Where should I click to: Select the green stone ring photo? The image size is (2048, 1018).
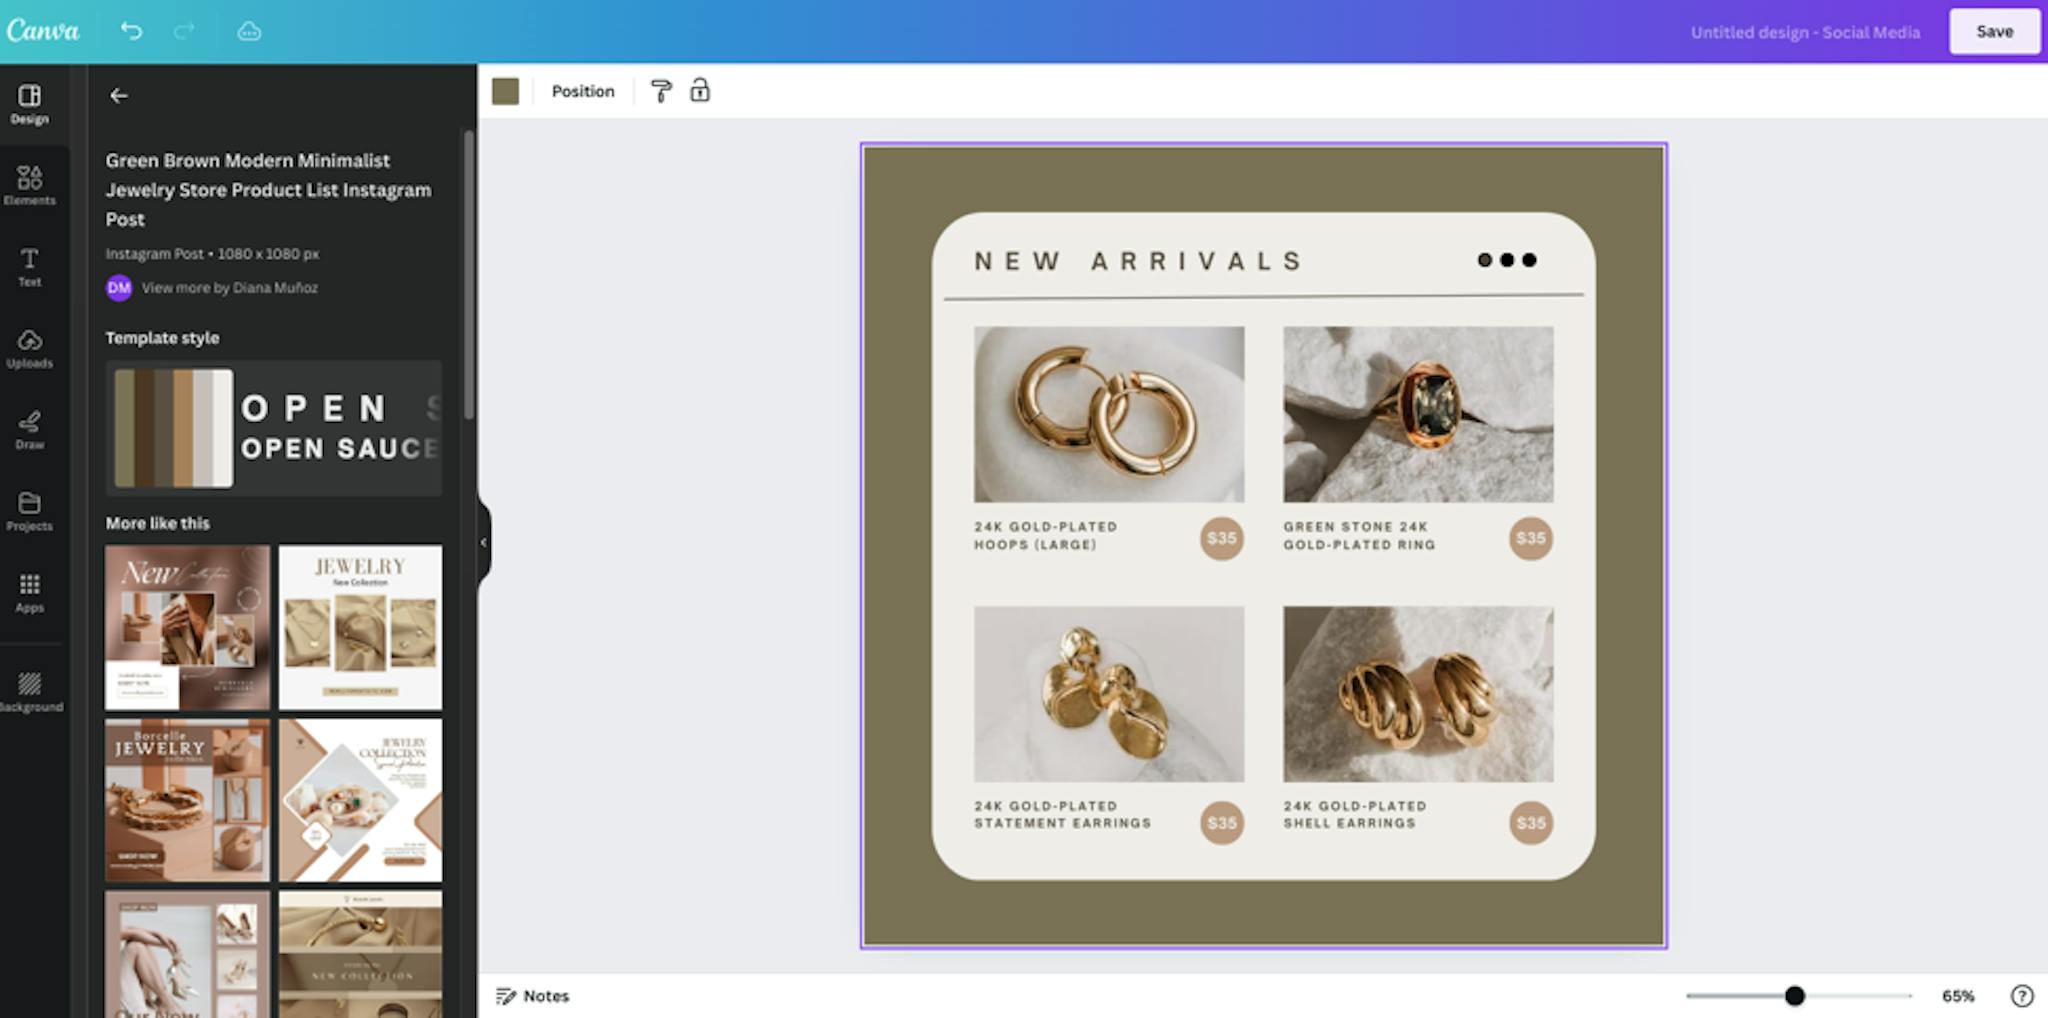click(x=1418, y=414)
